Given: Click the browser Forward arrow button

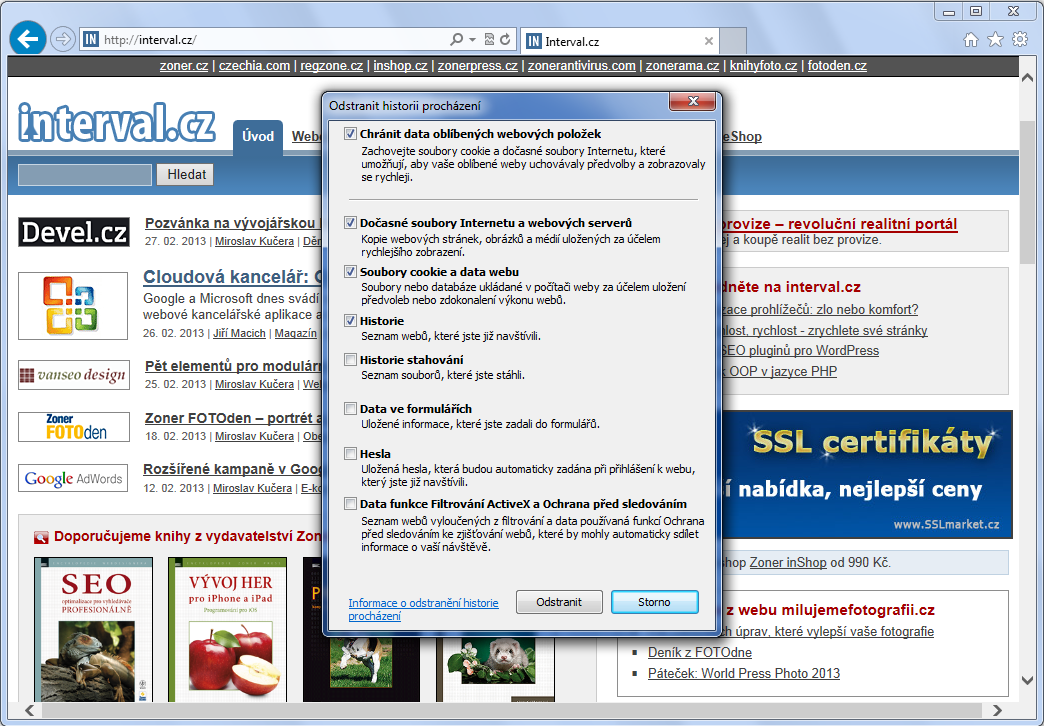Looking at the screenshot, I should click(x=63, y=39).
